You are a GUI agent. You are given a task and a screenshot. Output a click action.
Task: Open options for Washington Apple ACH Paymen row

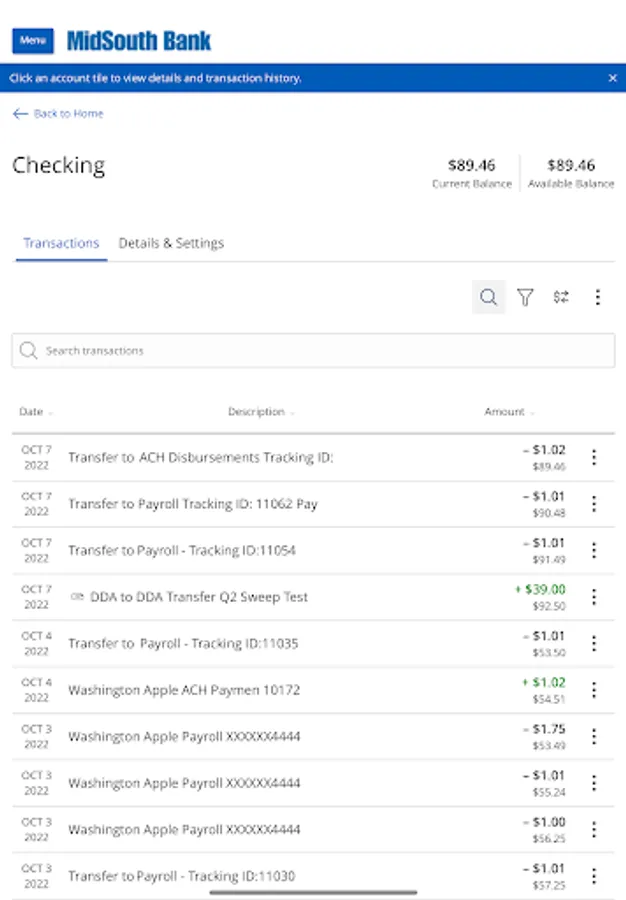(x=594, y=690)
